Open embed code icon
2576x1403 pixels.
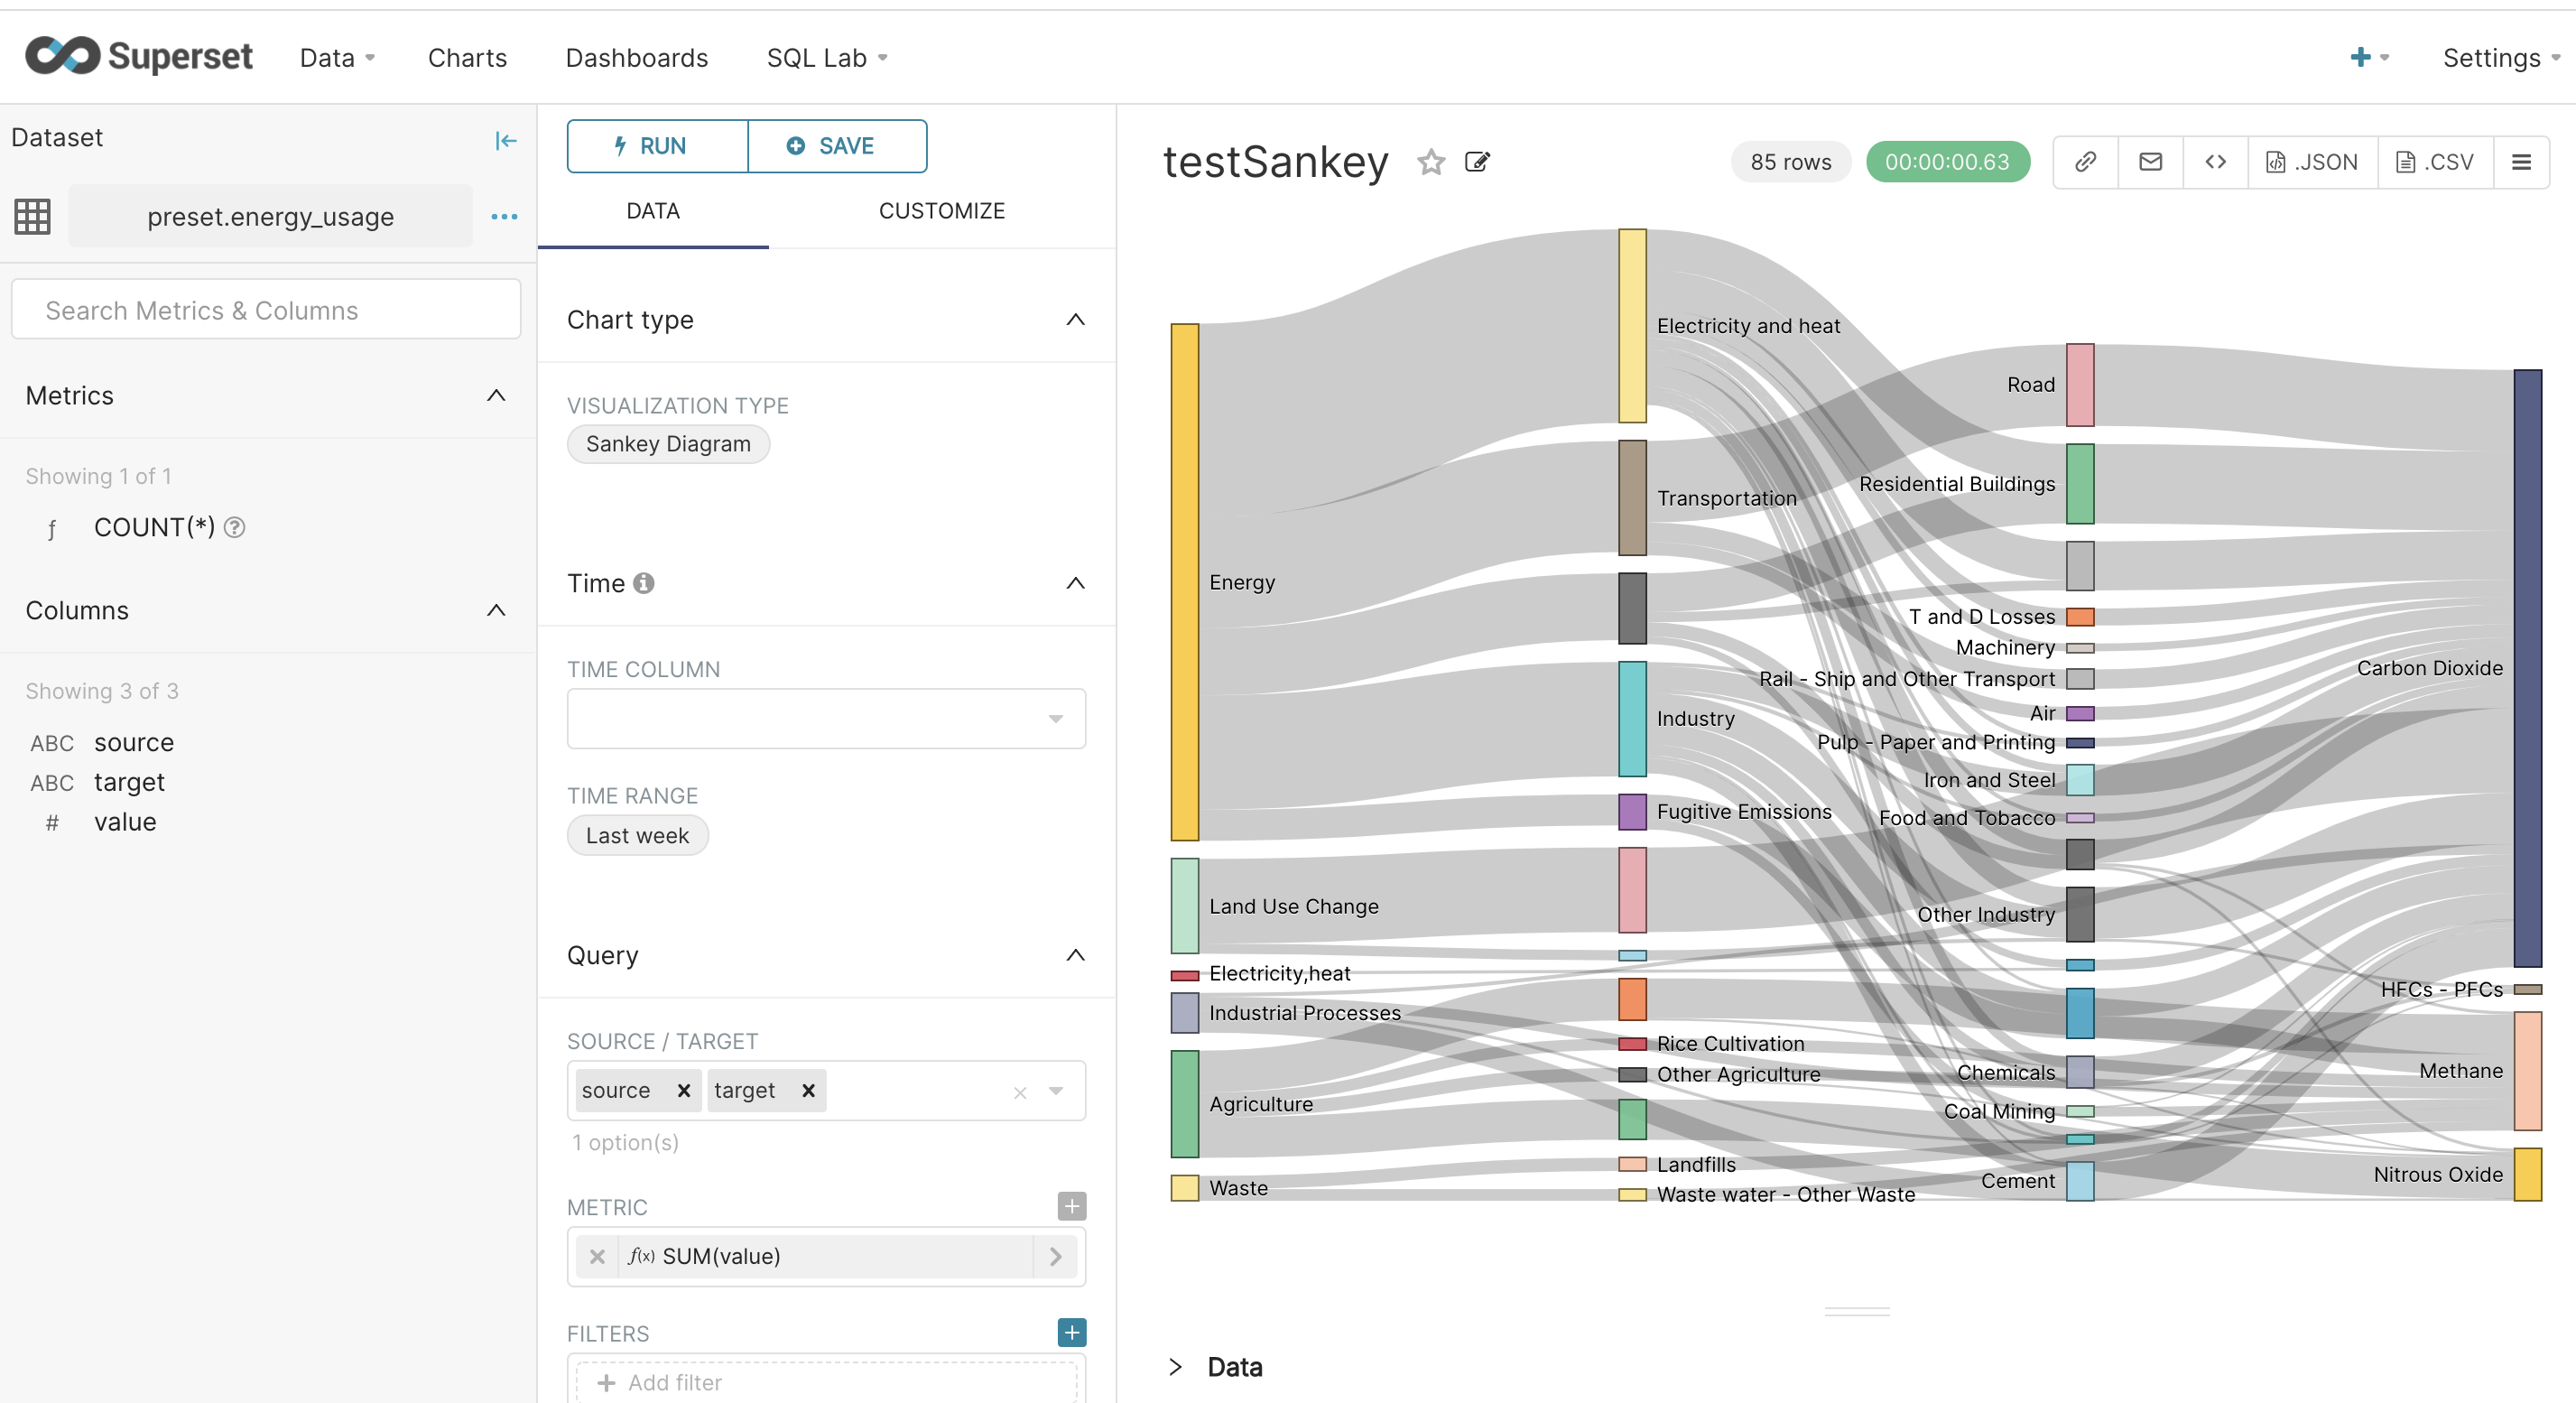[x=2215, y=162]
